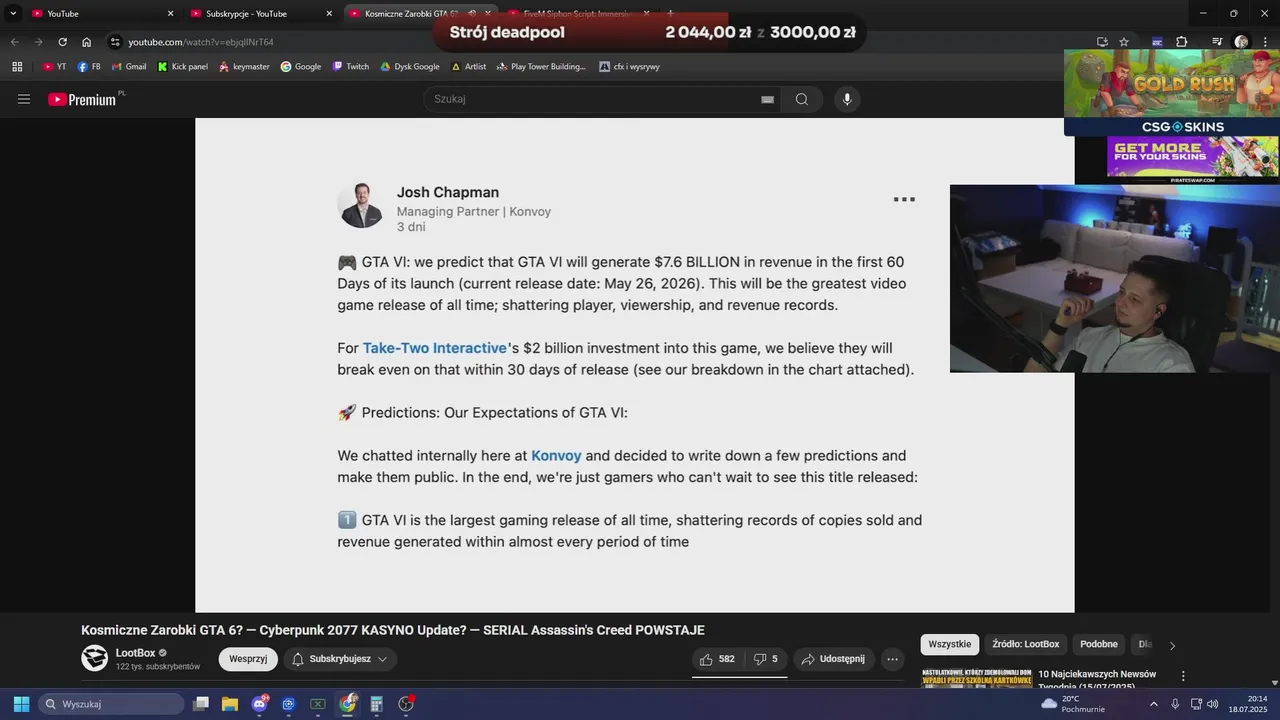Screen dimensions: 1280x720
Task: Follow the Konvoy link in post
Action: pos(556,455)
